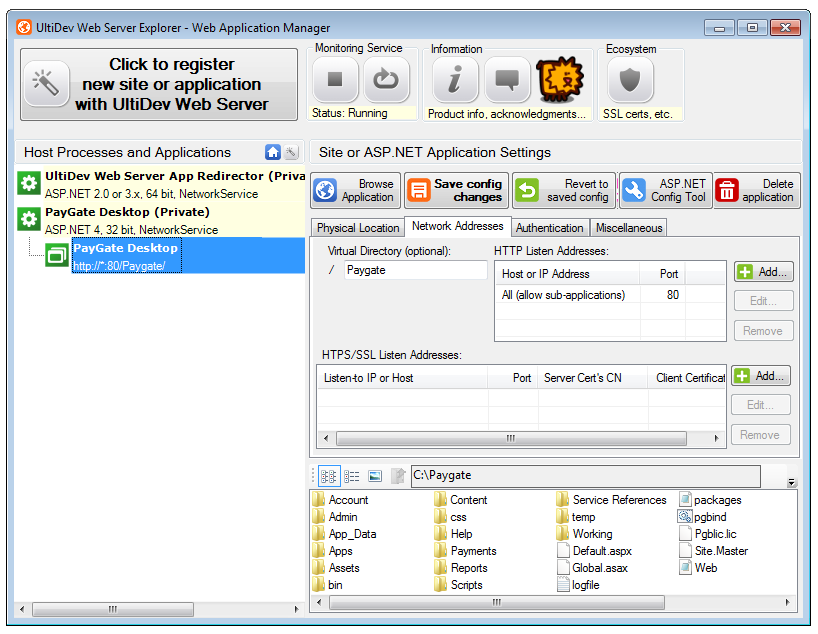The width and height of the screenshot is (818, 634).
Task: Switch file browser to list view
Action: coord(352,476)
